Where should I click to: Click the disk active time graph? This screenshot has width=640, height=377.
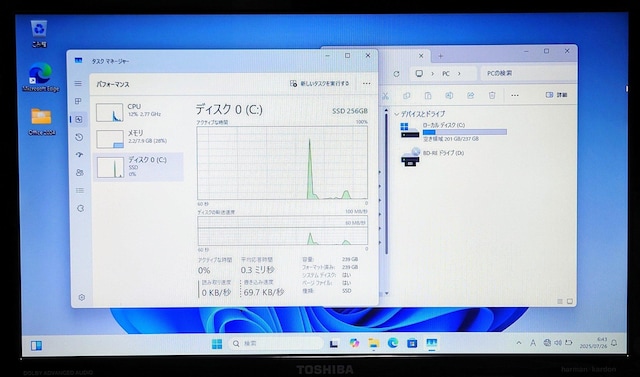[x=282, y=162]
